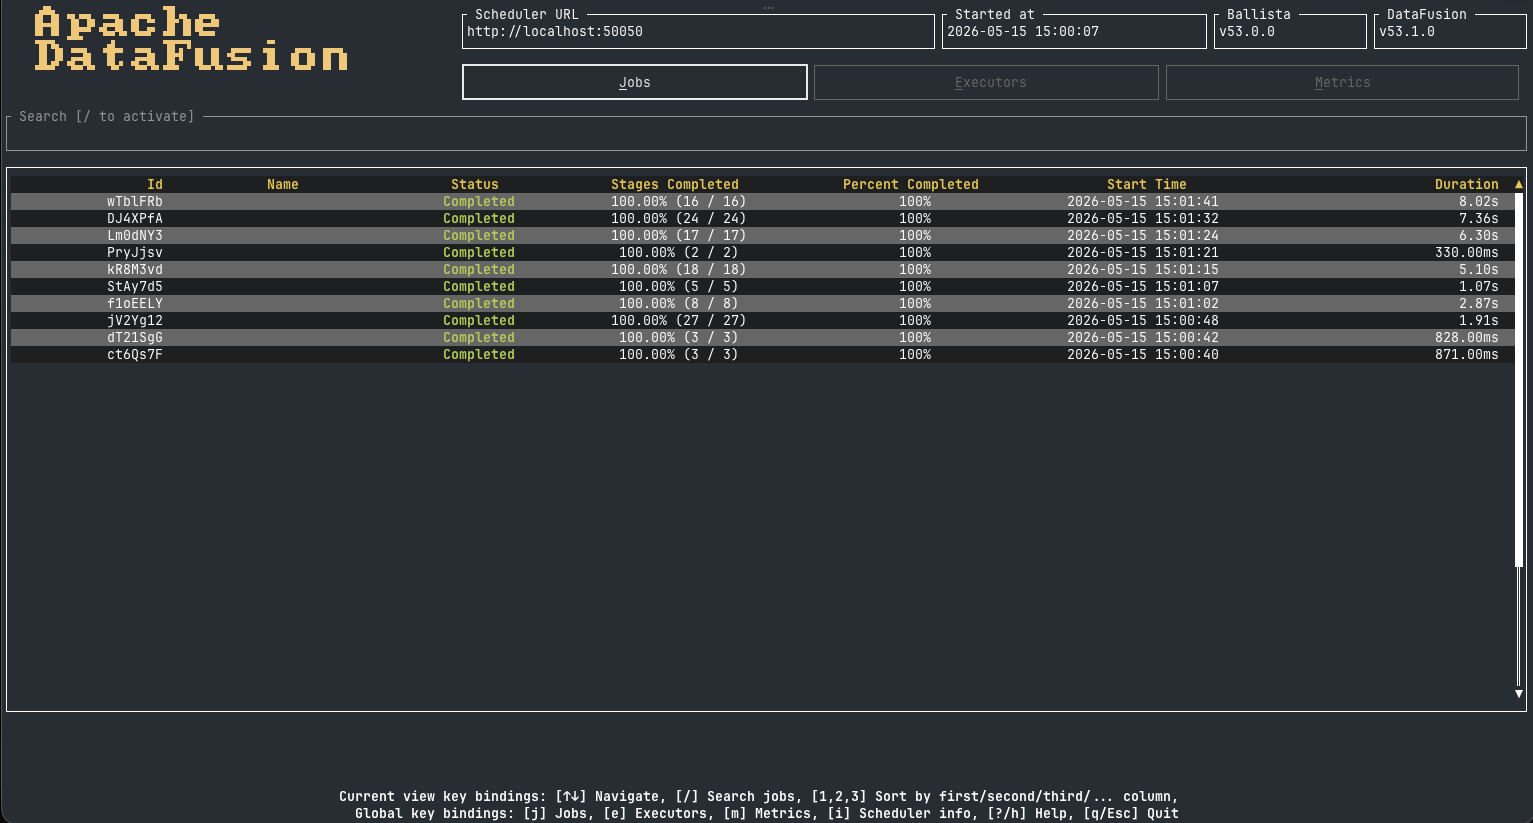Click Completed status of job f1oEELY
The width and height of the screenshot is (1533, 823).
479,303
